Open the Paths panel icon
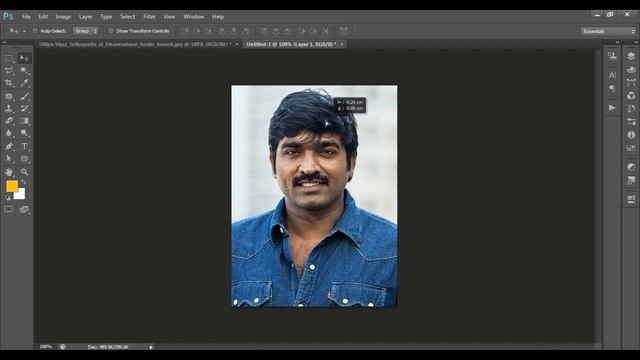The height and width of the screenshot is (360, 640). tap(631, 82)
